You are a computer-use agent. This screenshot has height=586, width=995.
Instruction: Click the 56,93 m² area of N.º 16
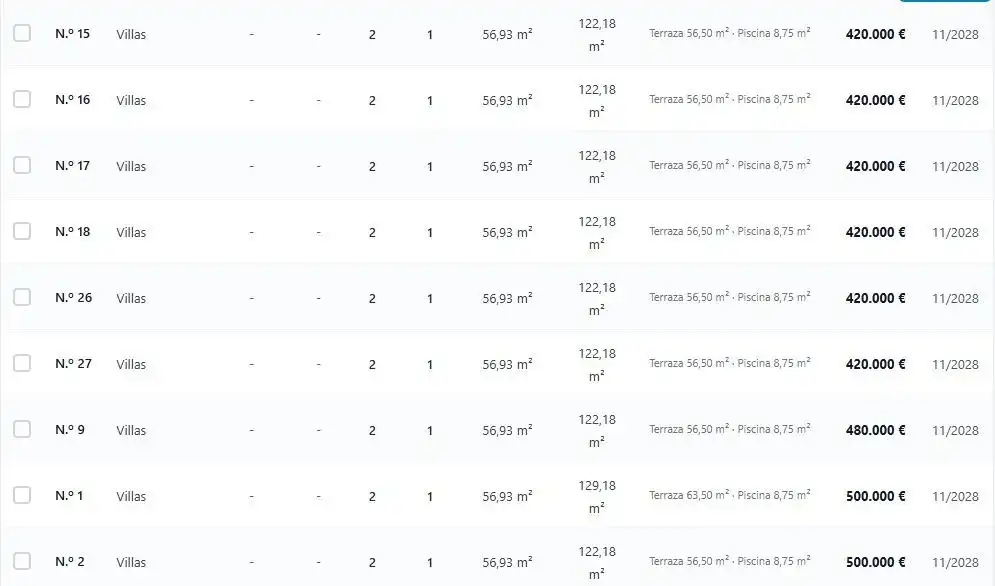click(x=507, y=100)
